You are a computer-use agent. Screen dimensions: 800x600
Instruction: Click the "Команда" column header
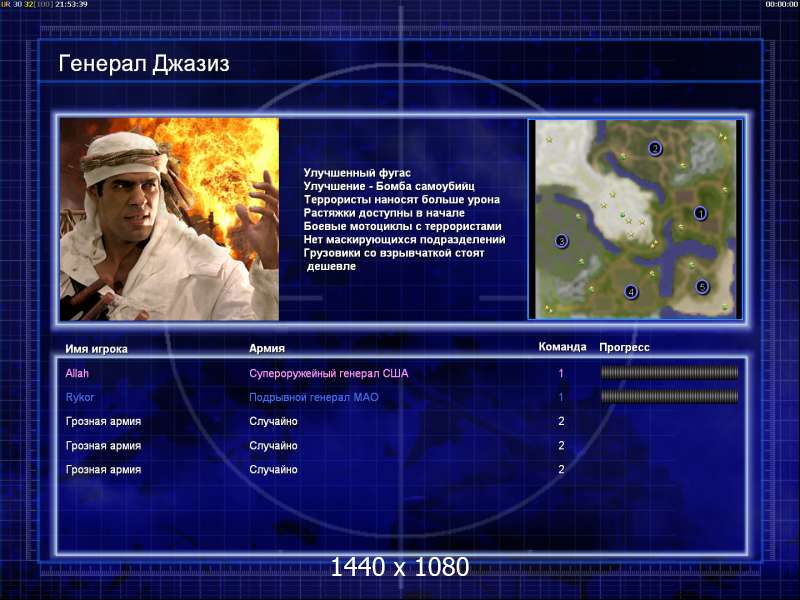(562, 347)
